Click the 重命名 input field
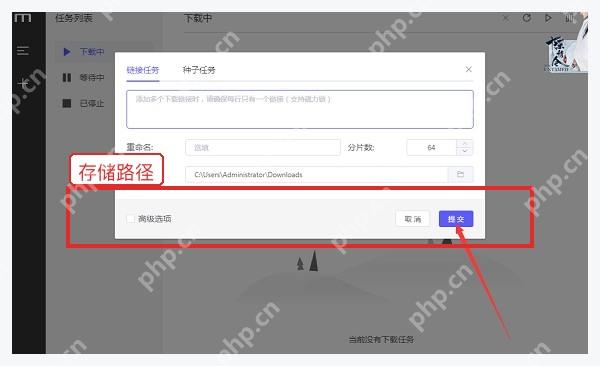 (263, 147)
